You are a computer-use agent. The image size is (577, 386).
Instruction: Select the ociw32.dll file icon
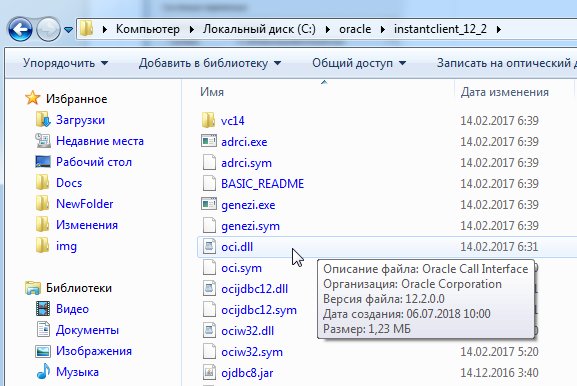tap(209, 330)
